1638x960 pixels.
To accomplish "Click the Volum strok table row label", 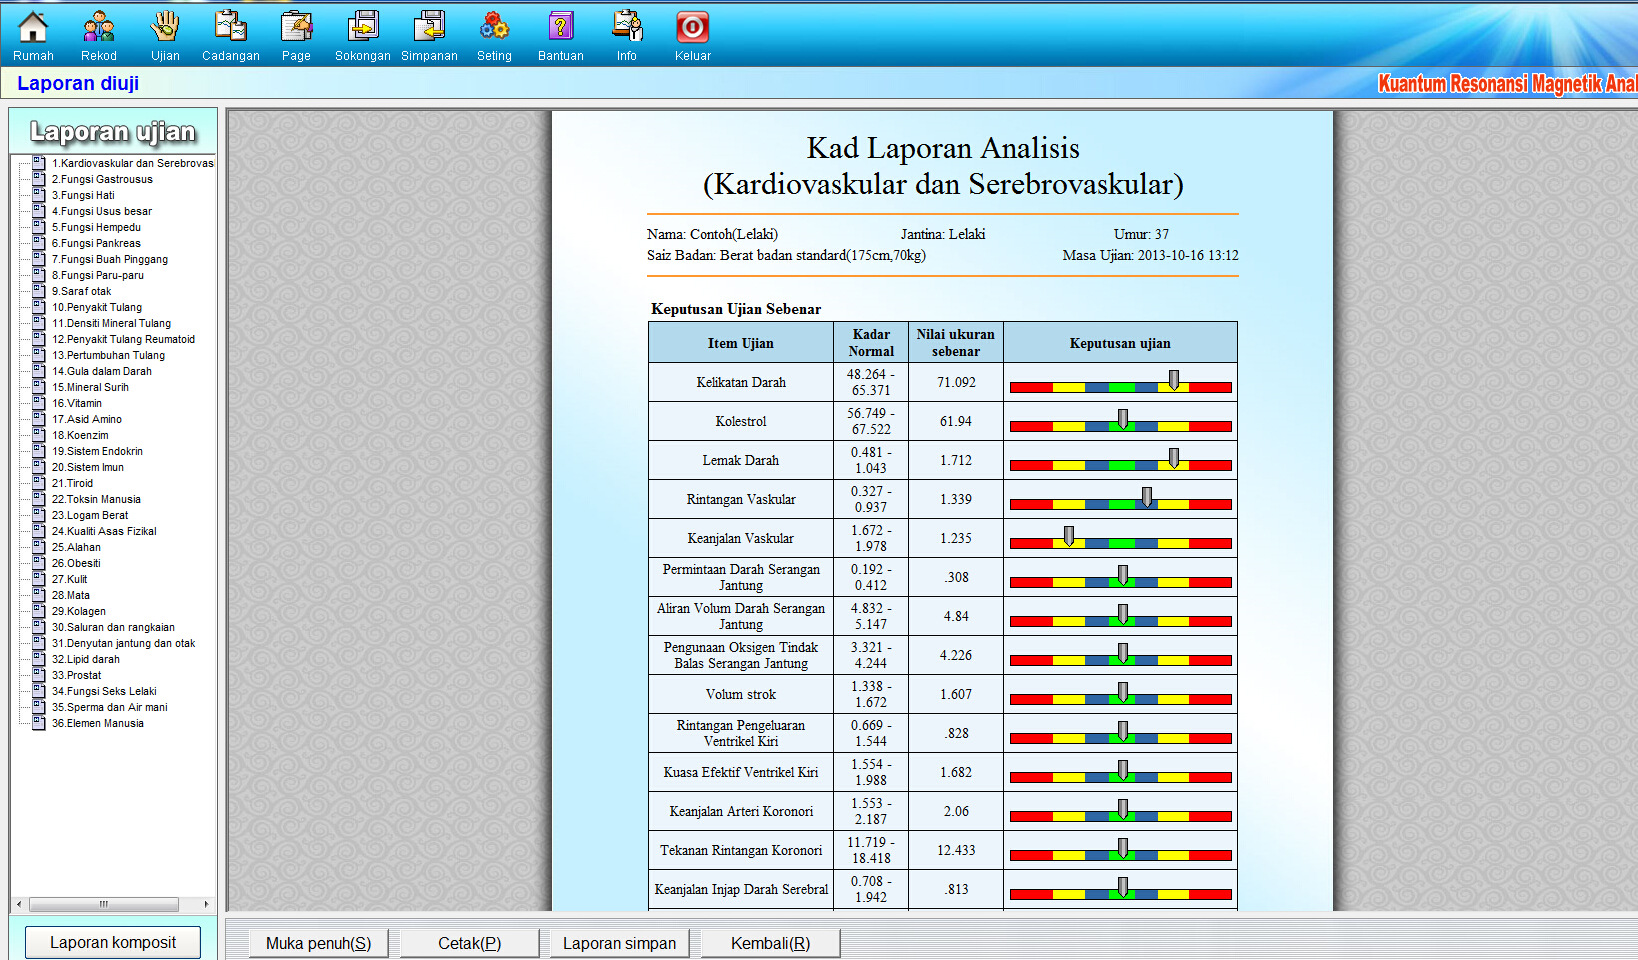I will pos(741,694).
